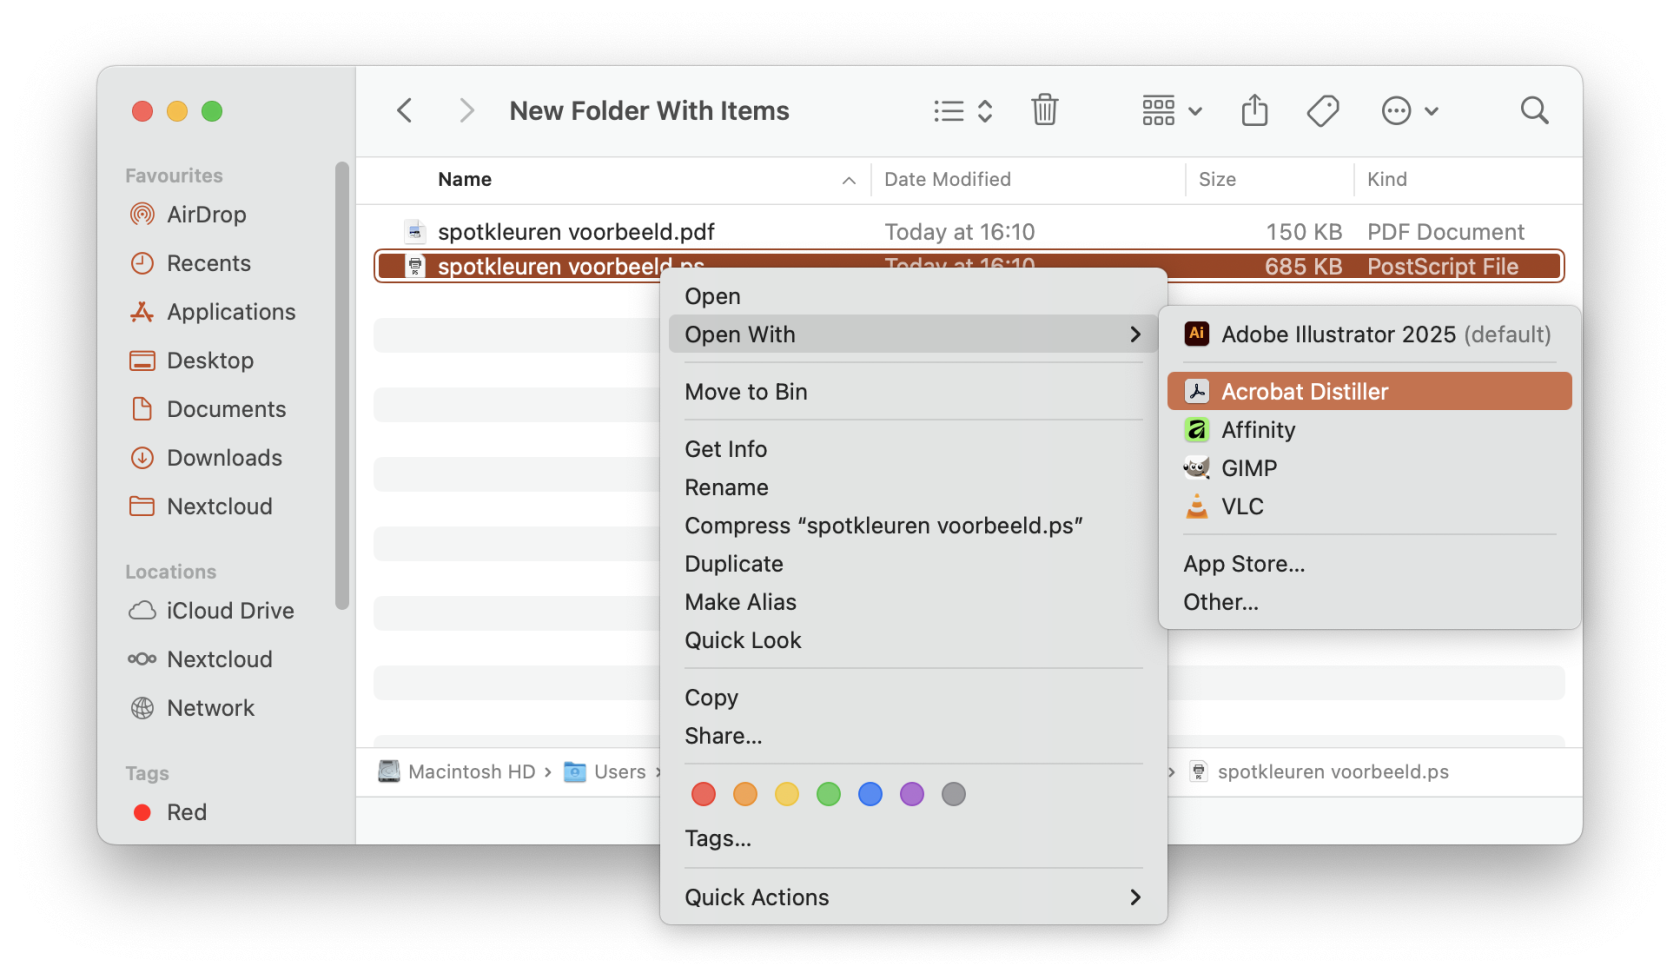The height and width of the screenshot is (973, 1680).
Task: Expand the Quick Actions submenu
Action: coord(913,897)
